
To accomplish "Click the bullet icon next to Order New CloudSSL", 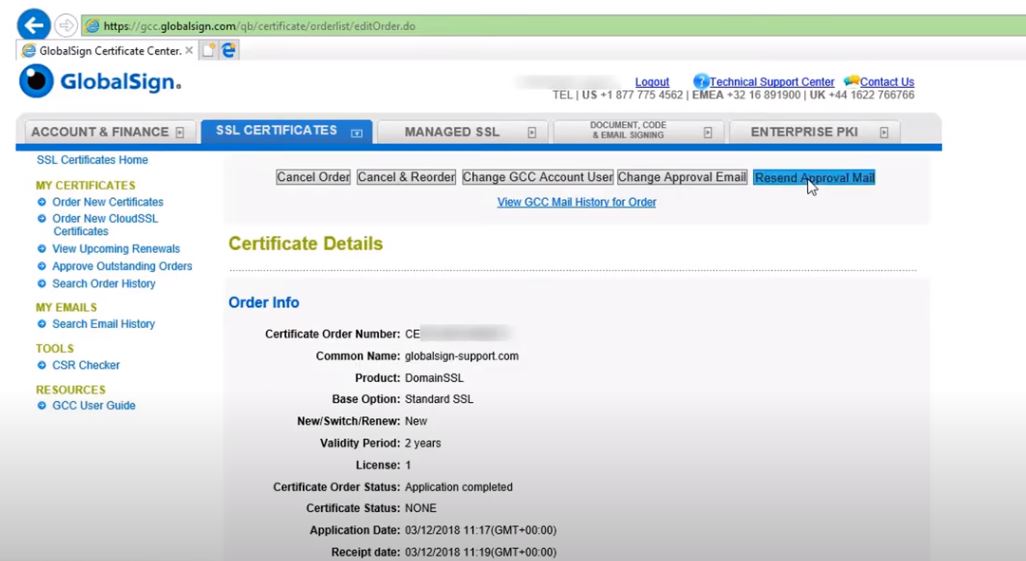I will tap(42, 219).
